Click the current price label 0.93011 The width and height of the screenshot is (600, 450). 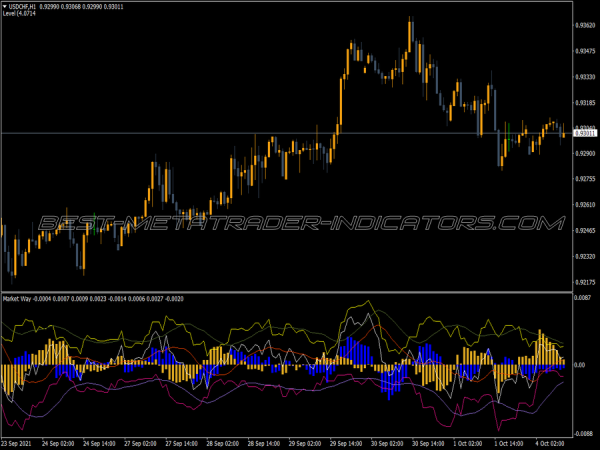585,133
